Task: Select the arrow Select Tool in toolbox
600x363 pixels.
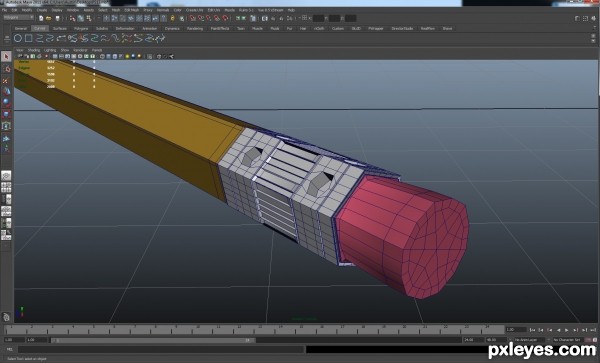Action: [x=6, y=57]
